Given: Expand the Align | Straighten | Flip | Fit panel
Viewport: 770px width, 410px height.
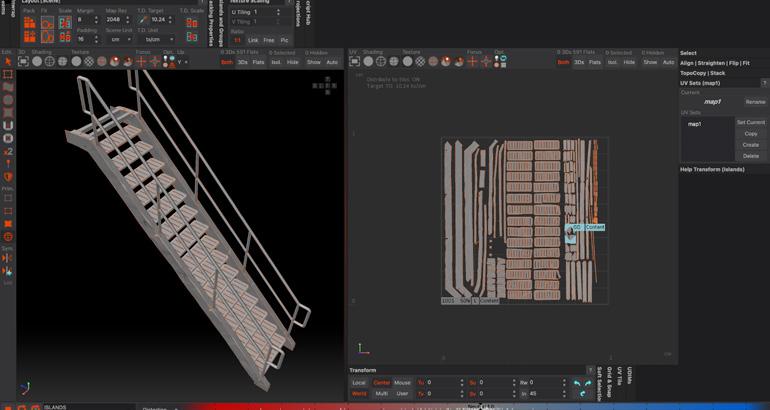Looking at the screenshot, I should tap(714, 63).
